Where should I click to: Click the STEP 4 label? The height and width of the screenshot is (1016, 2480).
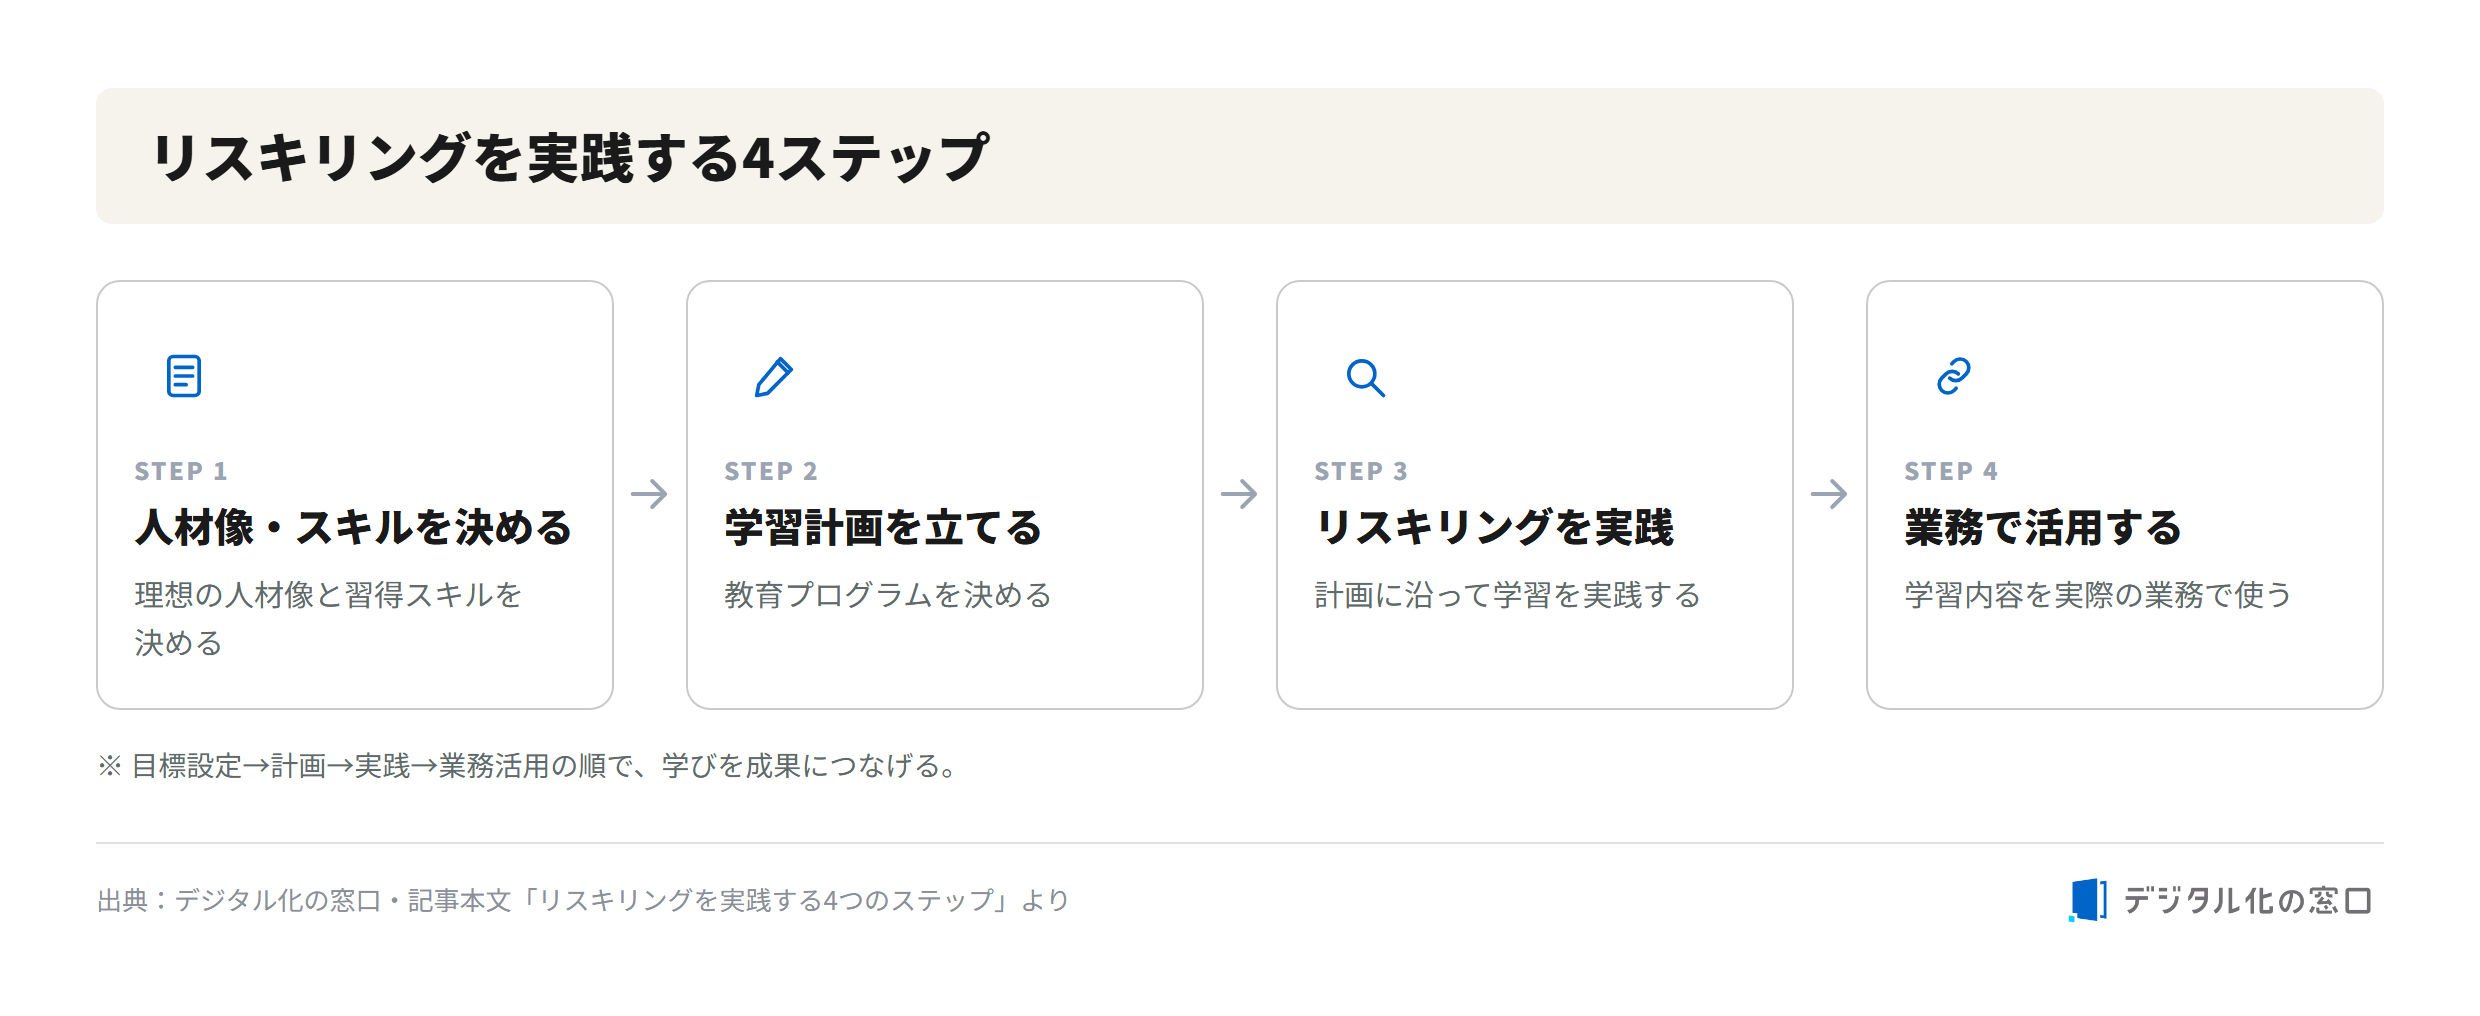pos(1951,471)
